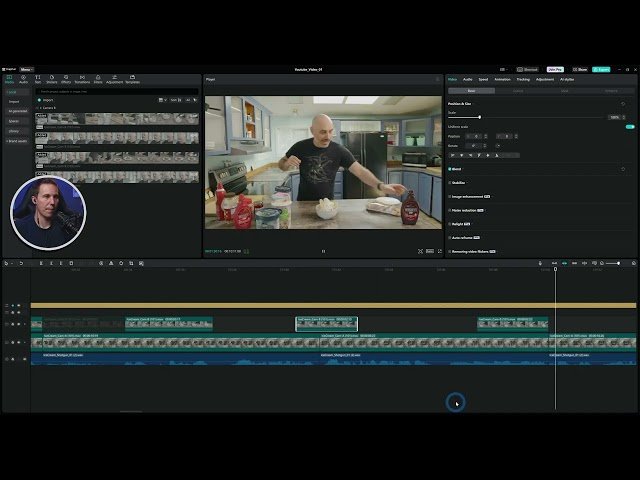640x480 pixels.
Task: Open the media view mode dropdown
Action: [162, 100]
